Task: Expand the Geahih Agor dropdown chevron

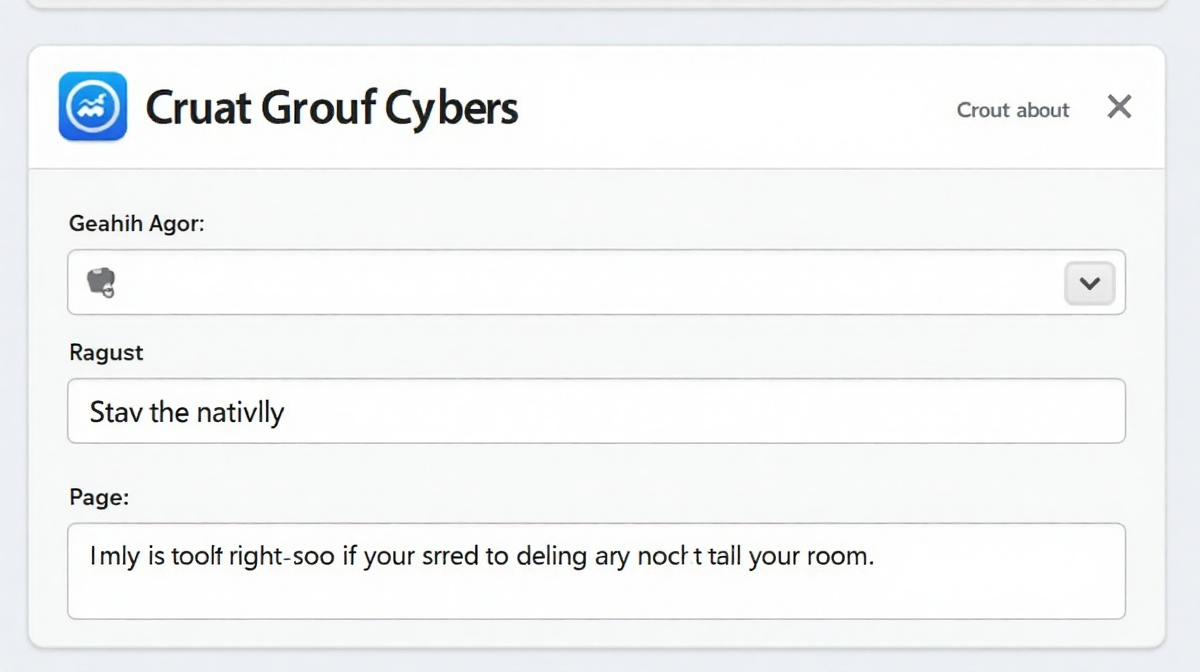Action: (x=1090, y=283)
